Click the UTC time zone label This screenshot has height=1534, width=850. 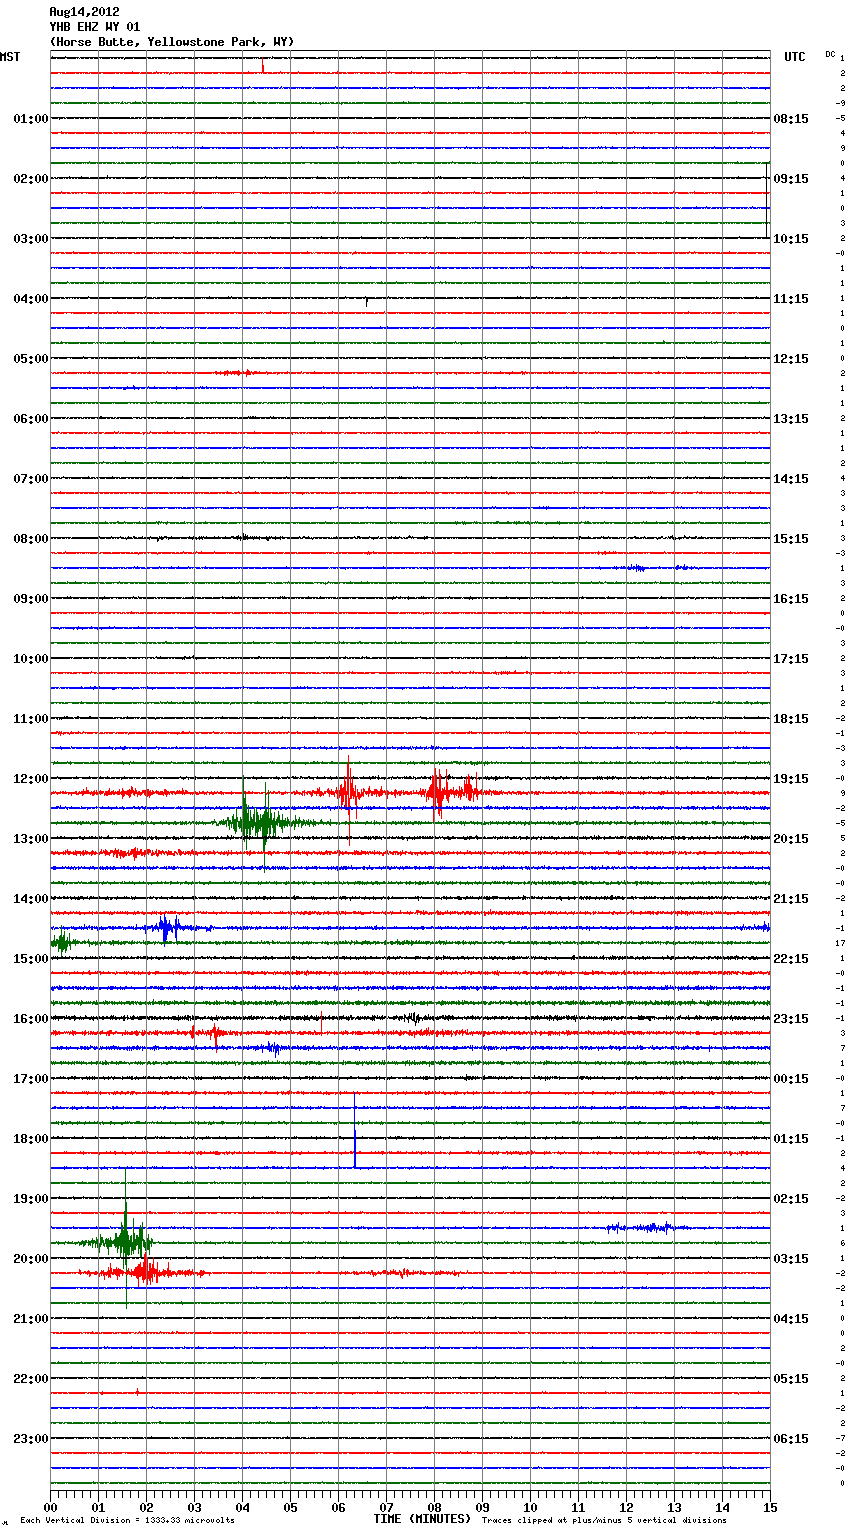(794, 57)
